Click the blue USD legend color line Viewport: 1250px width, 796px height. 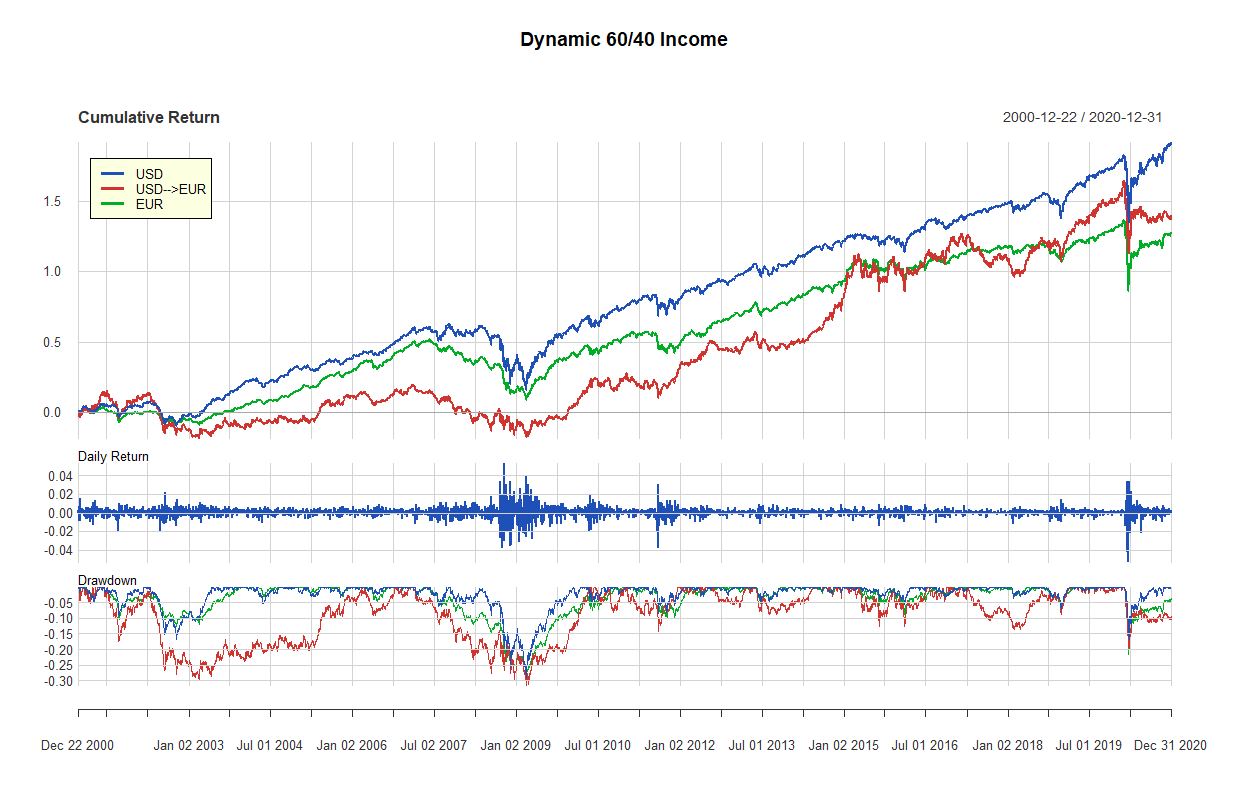(111, 175)
